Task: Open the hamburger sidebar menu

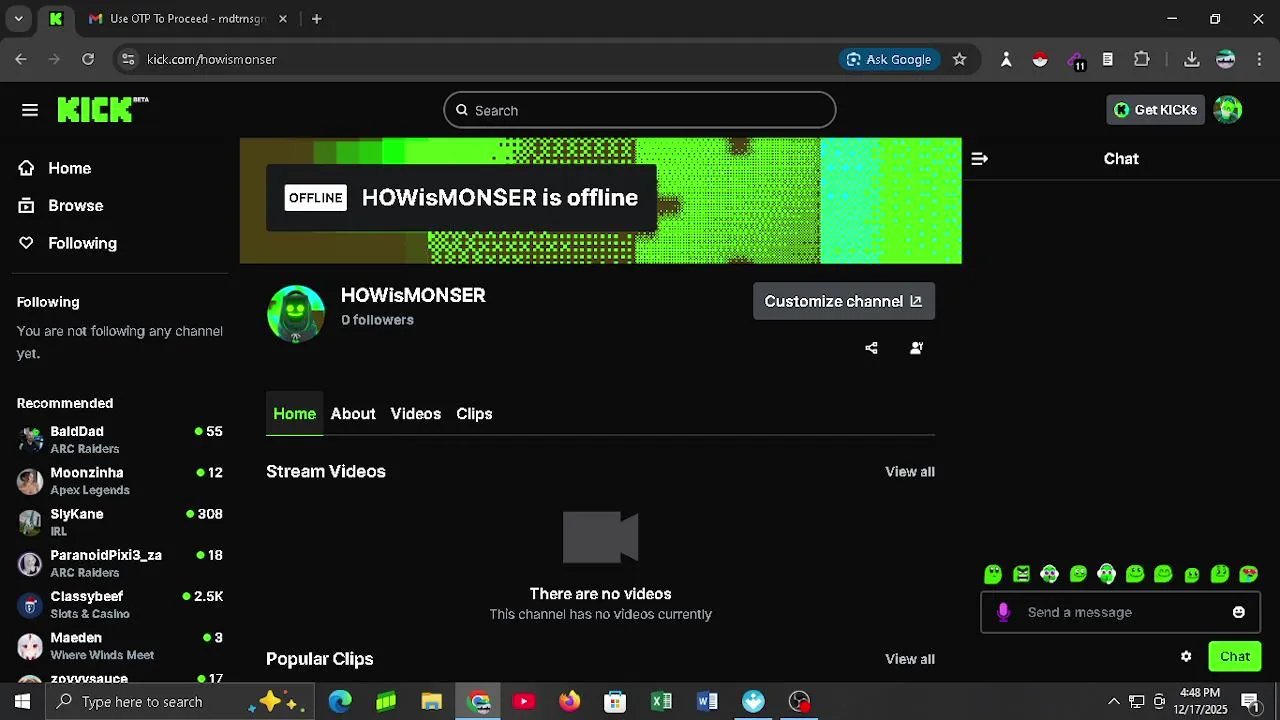Action: tap(30, 110)
